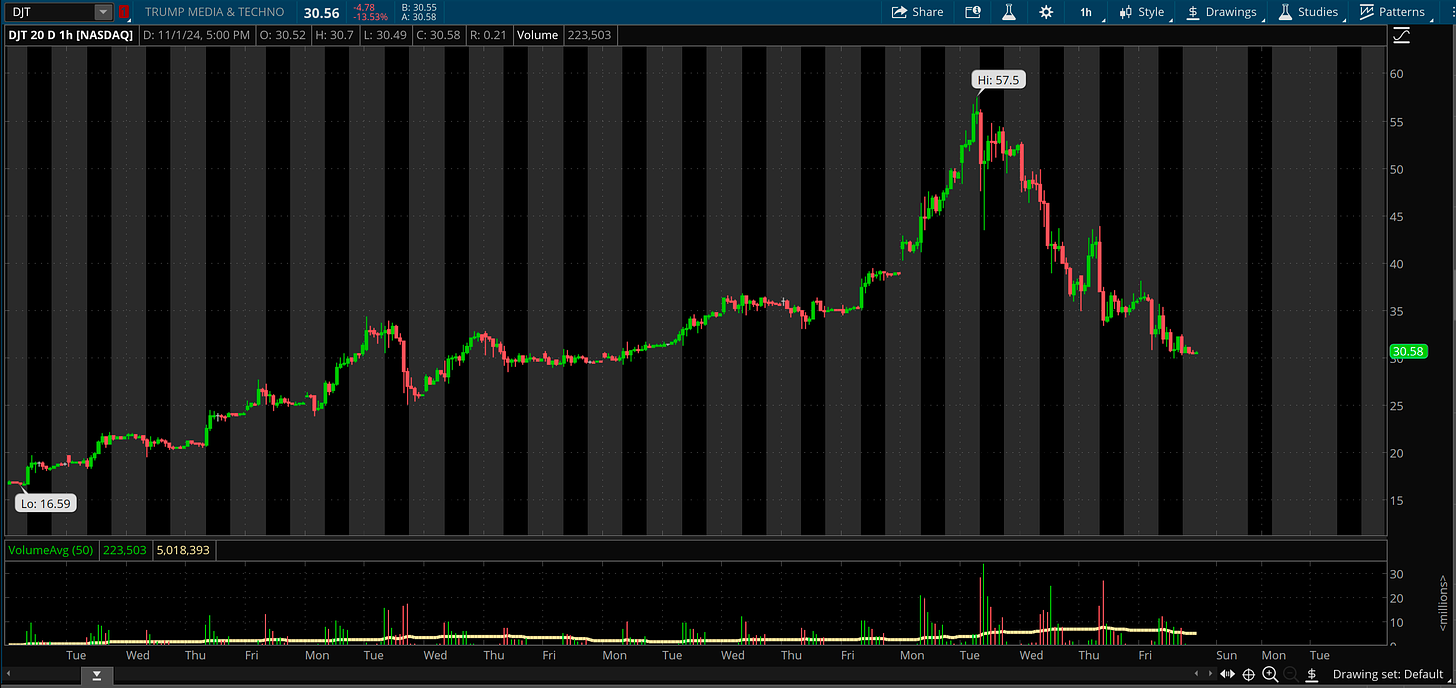This screenshot has width=1456, height=688.
Task: Click the Share button
Action: point(917,12)
